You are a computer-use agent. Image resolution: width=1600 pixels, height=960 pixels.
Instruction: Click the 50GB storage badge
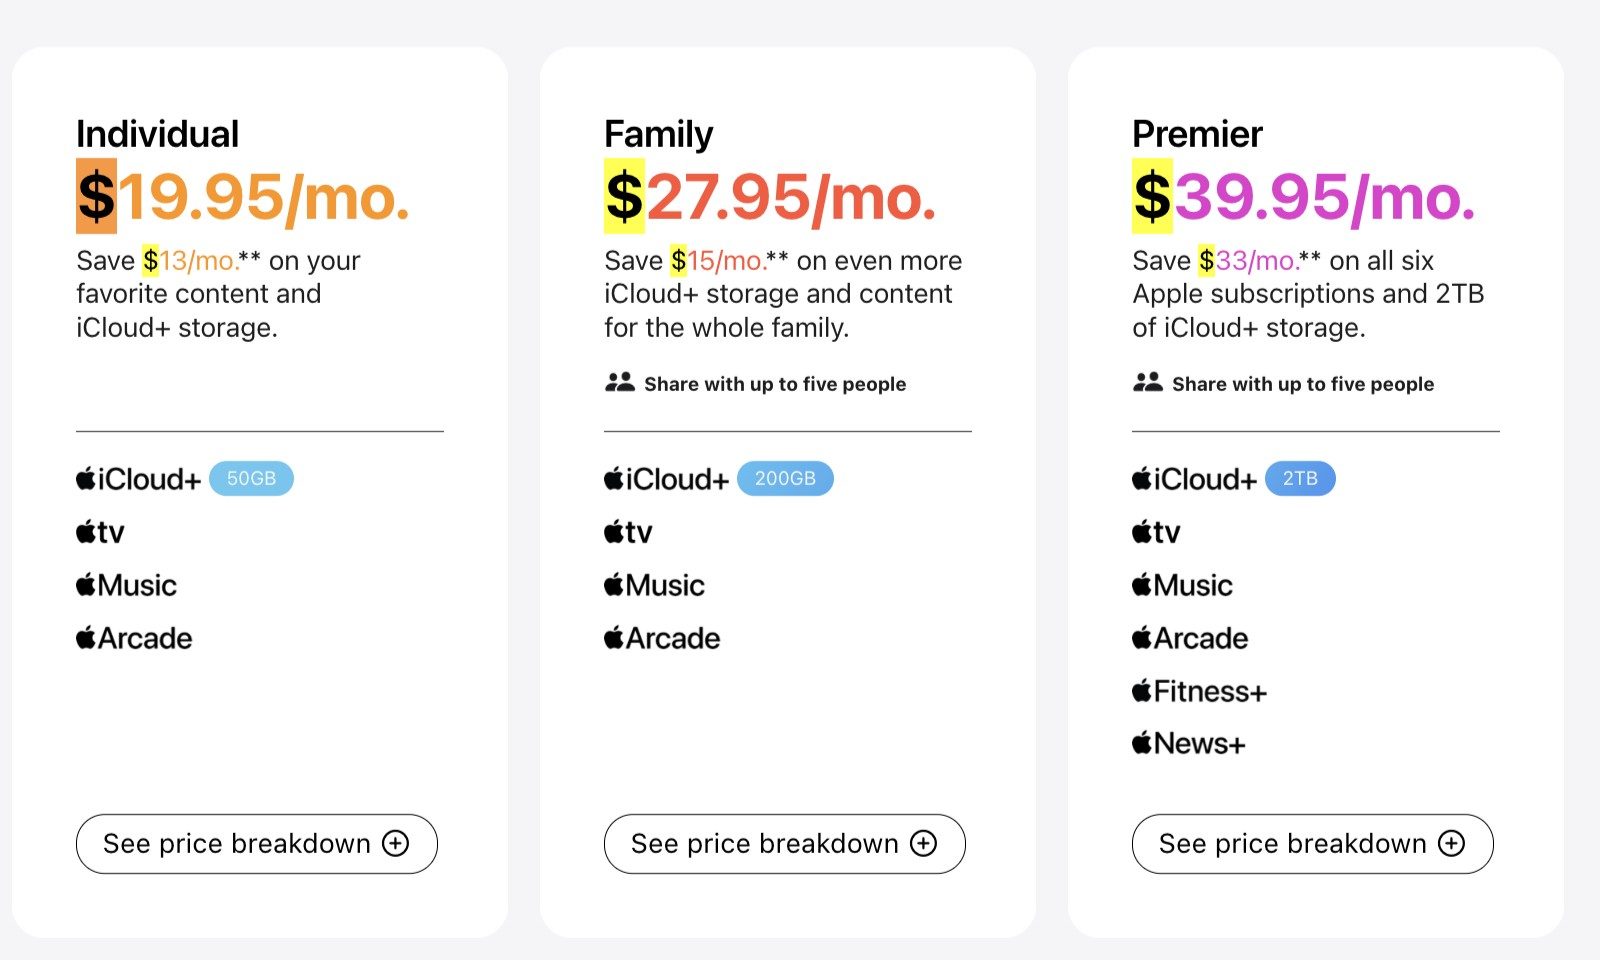[251, 479]
